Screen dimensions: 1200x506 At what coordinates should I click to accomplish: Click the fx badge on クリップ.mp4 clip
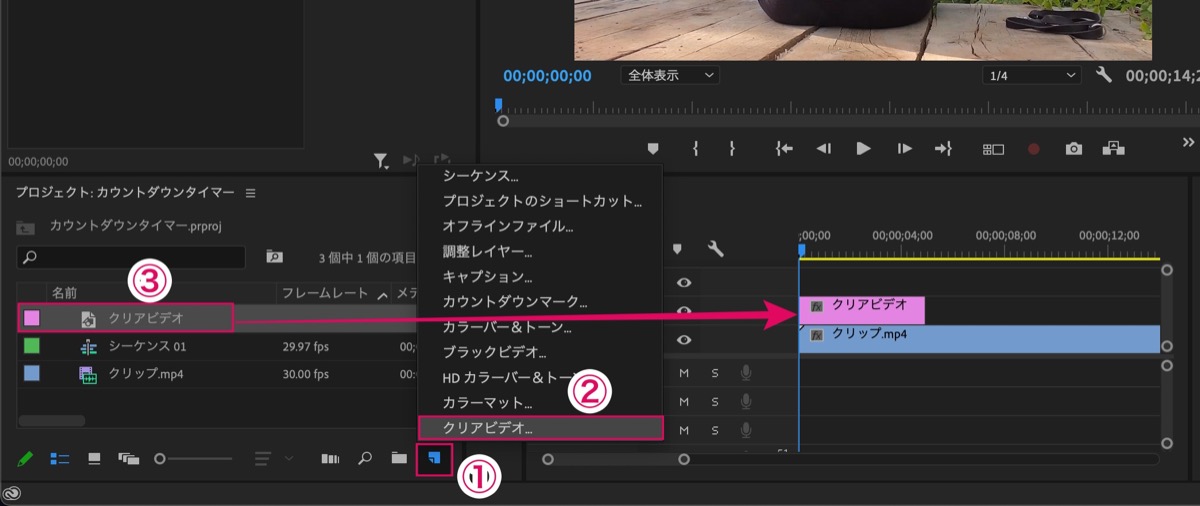point(817,335)
